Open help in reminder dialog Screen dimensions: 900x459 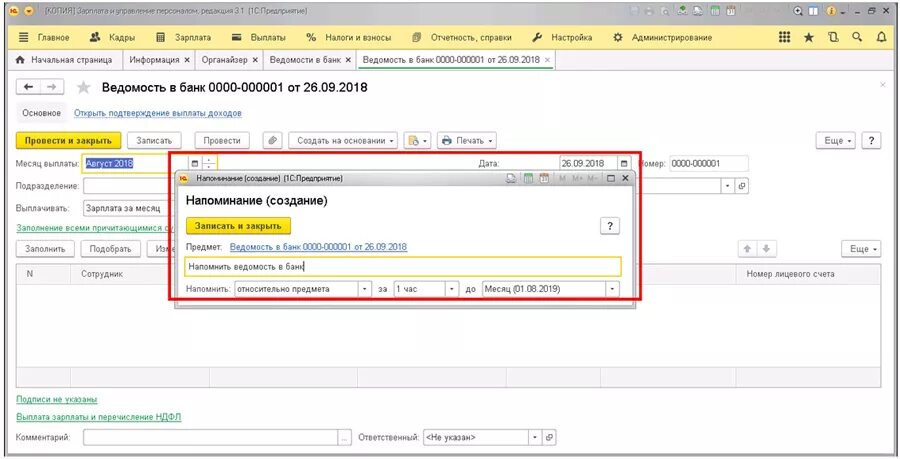[610, 226]
